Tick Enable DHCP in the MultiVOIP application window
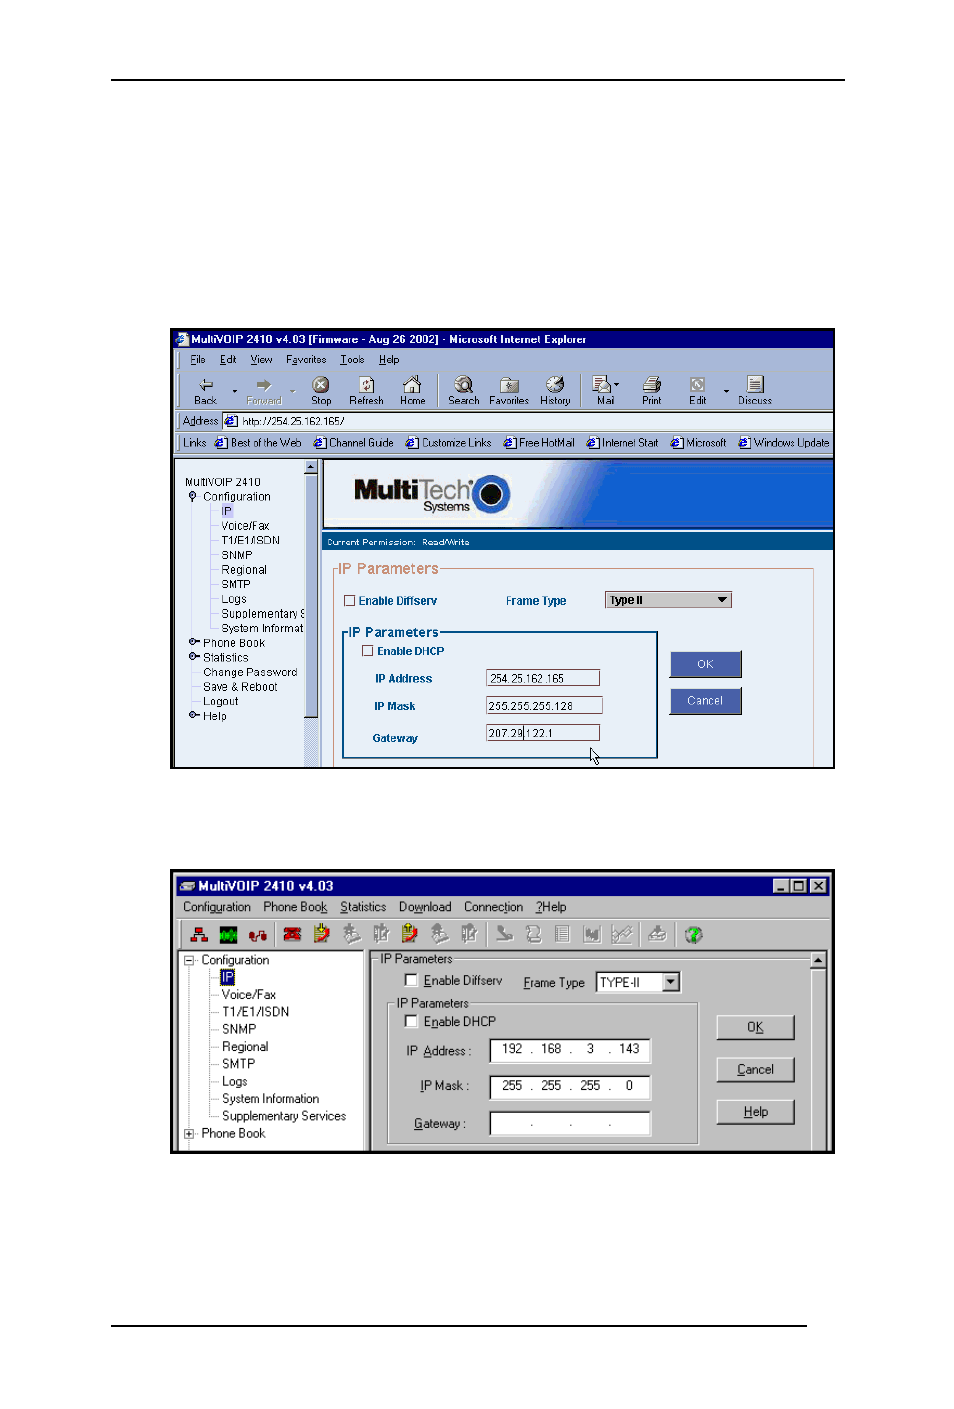The width and height of the screenshot is (954, 1409). tap(411, 1021)
